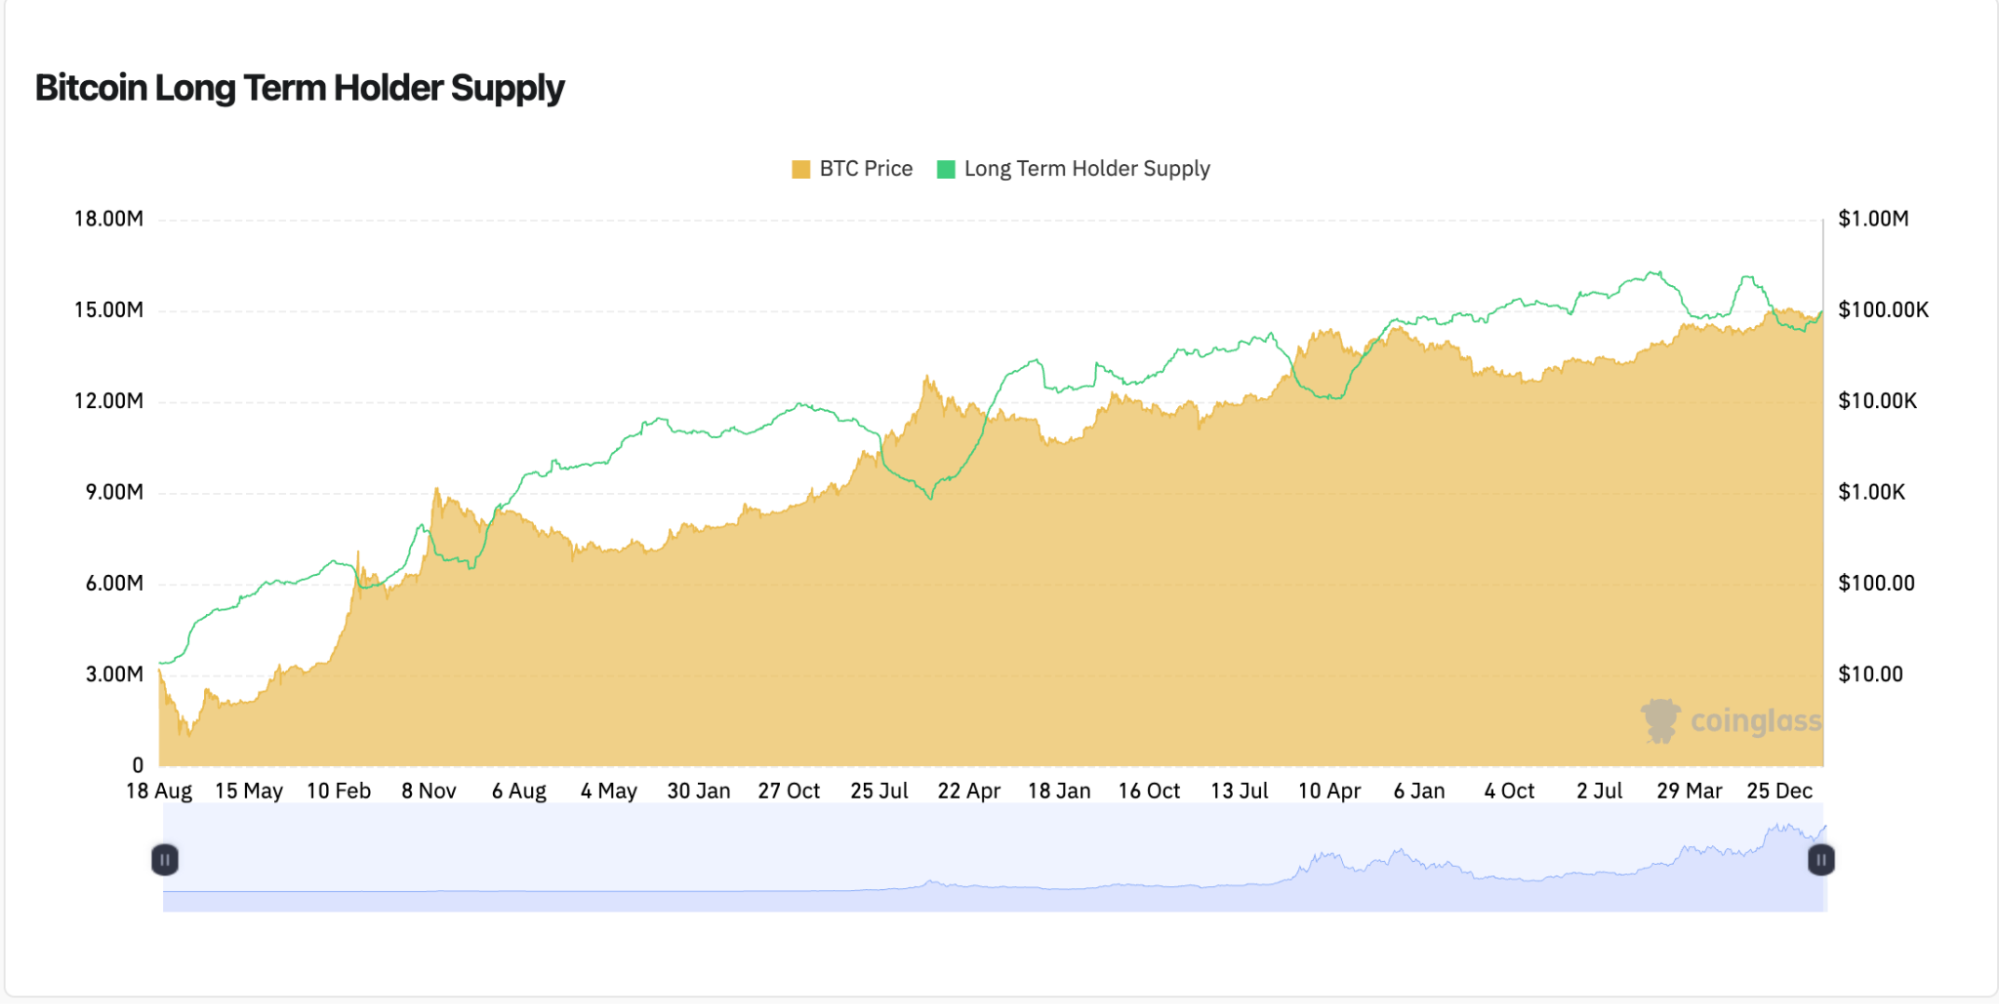
Task: Click the 9.00M left axis label
Action: click(114, 492)
